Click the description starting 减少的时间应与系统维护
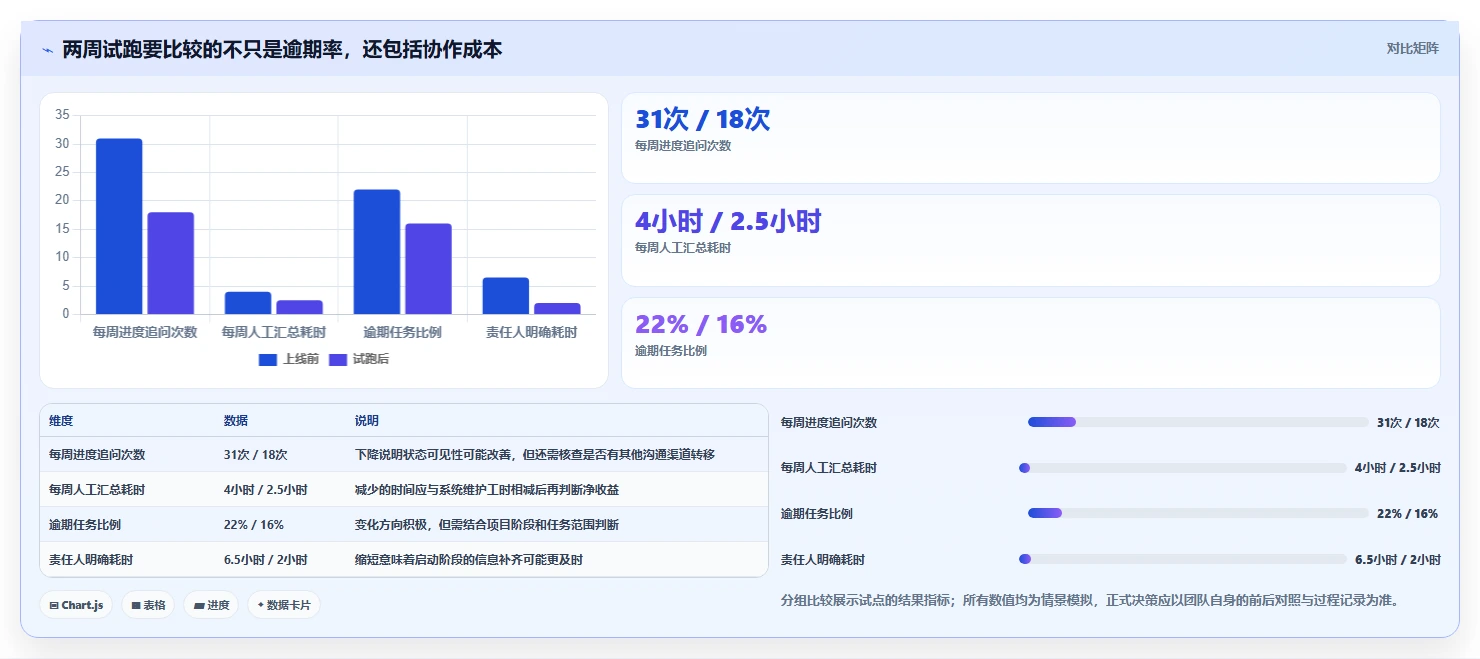The width and height of the screenshot is (1480, 659). [487, 489]
